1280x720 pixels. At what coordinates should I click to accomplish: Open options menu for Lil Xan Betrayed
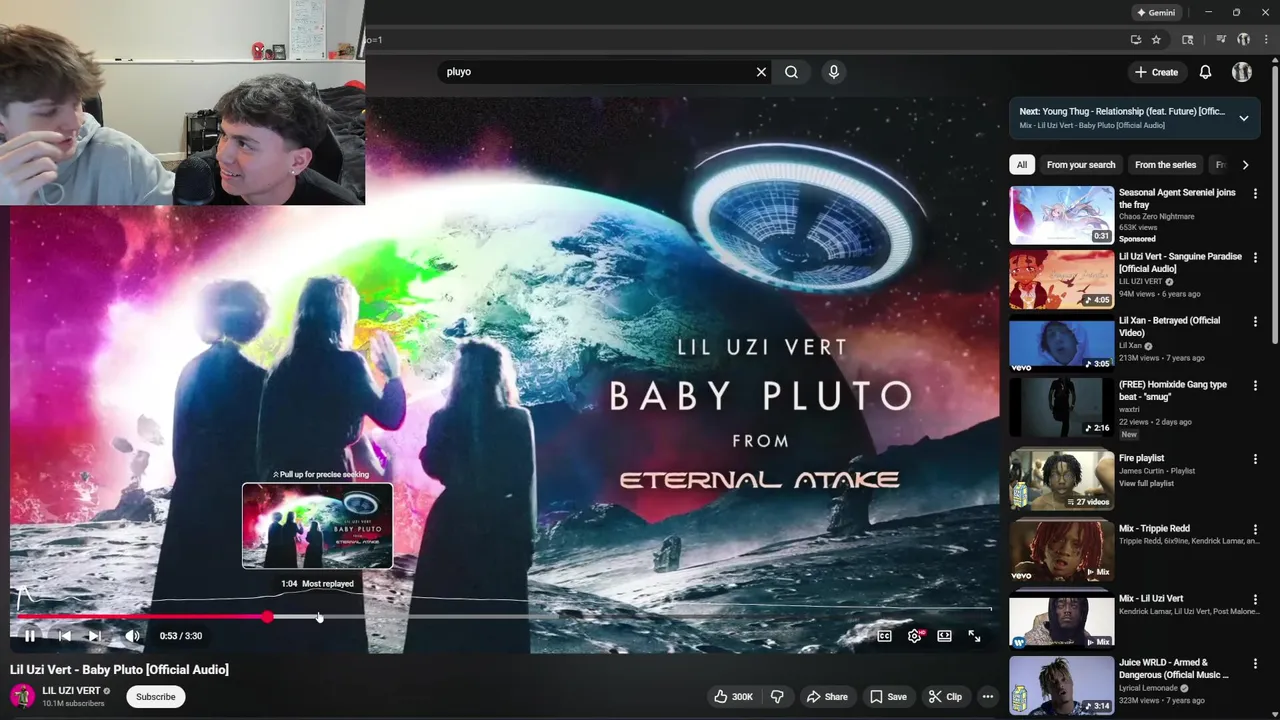pyautogui.click(x=1255, y=321)
